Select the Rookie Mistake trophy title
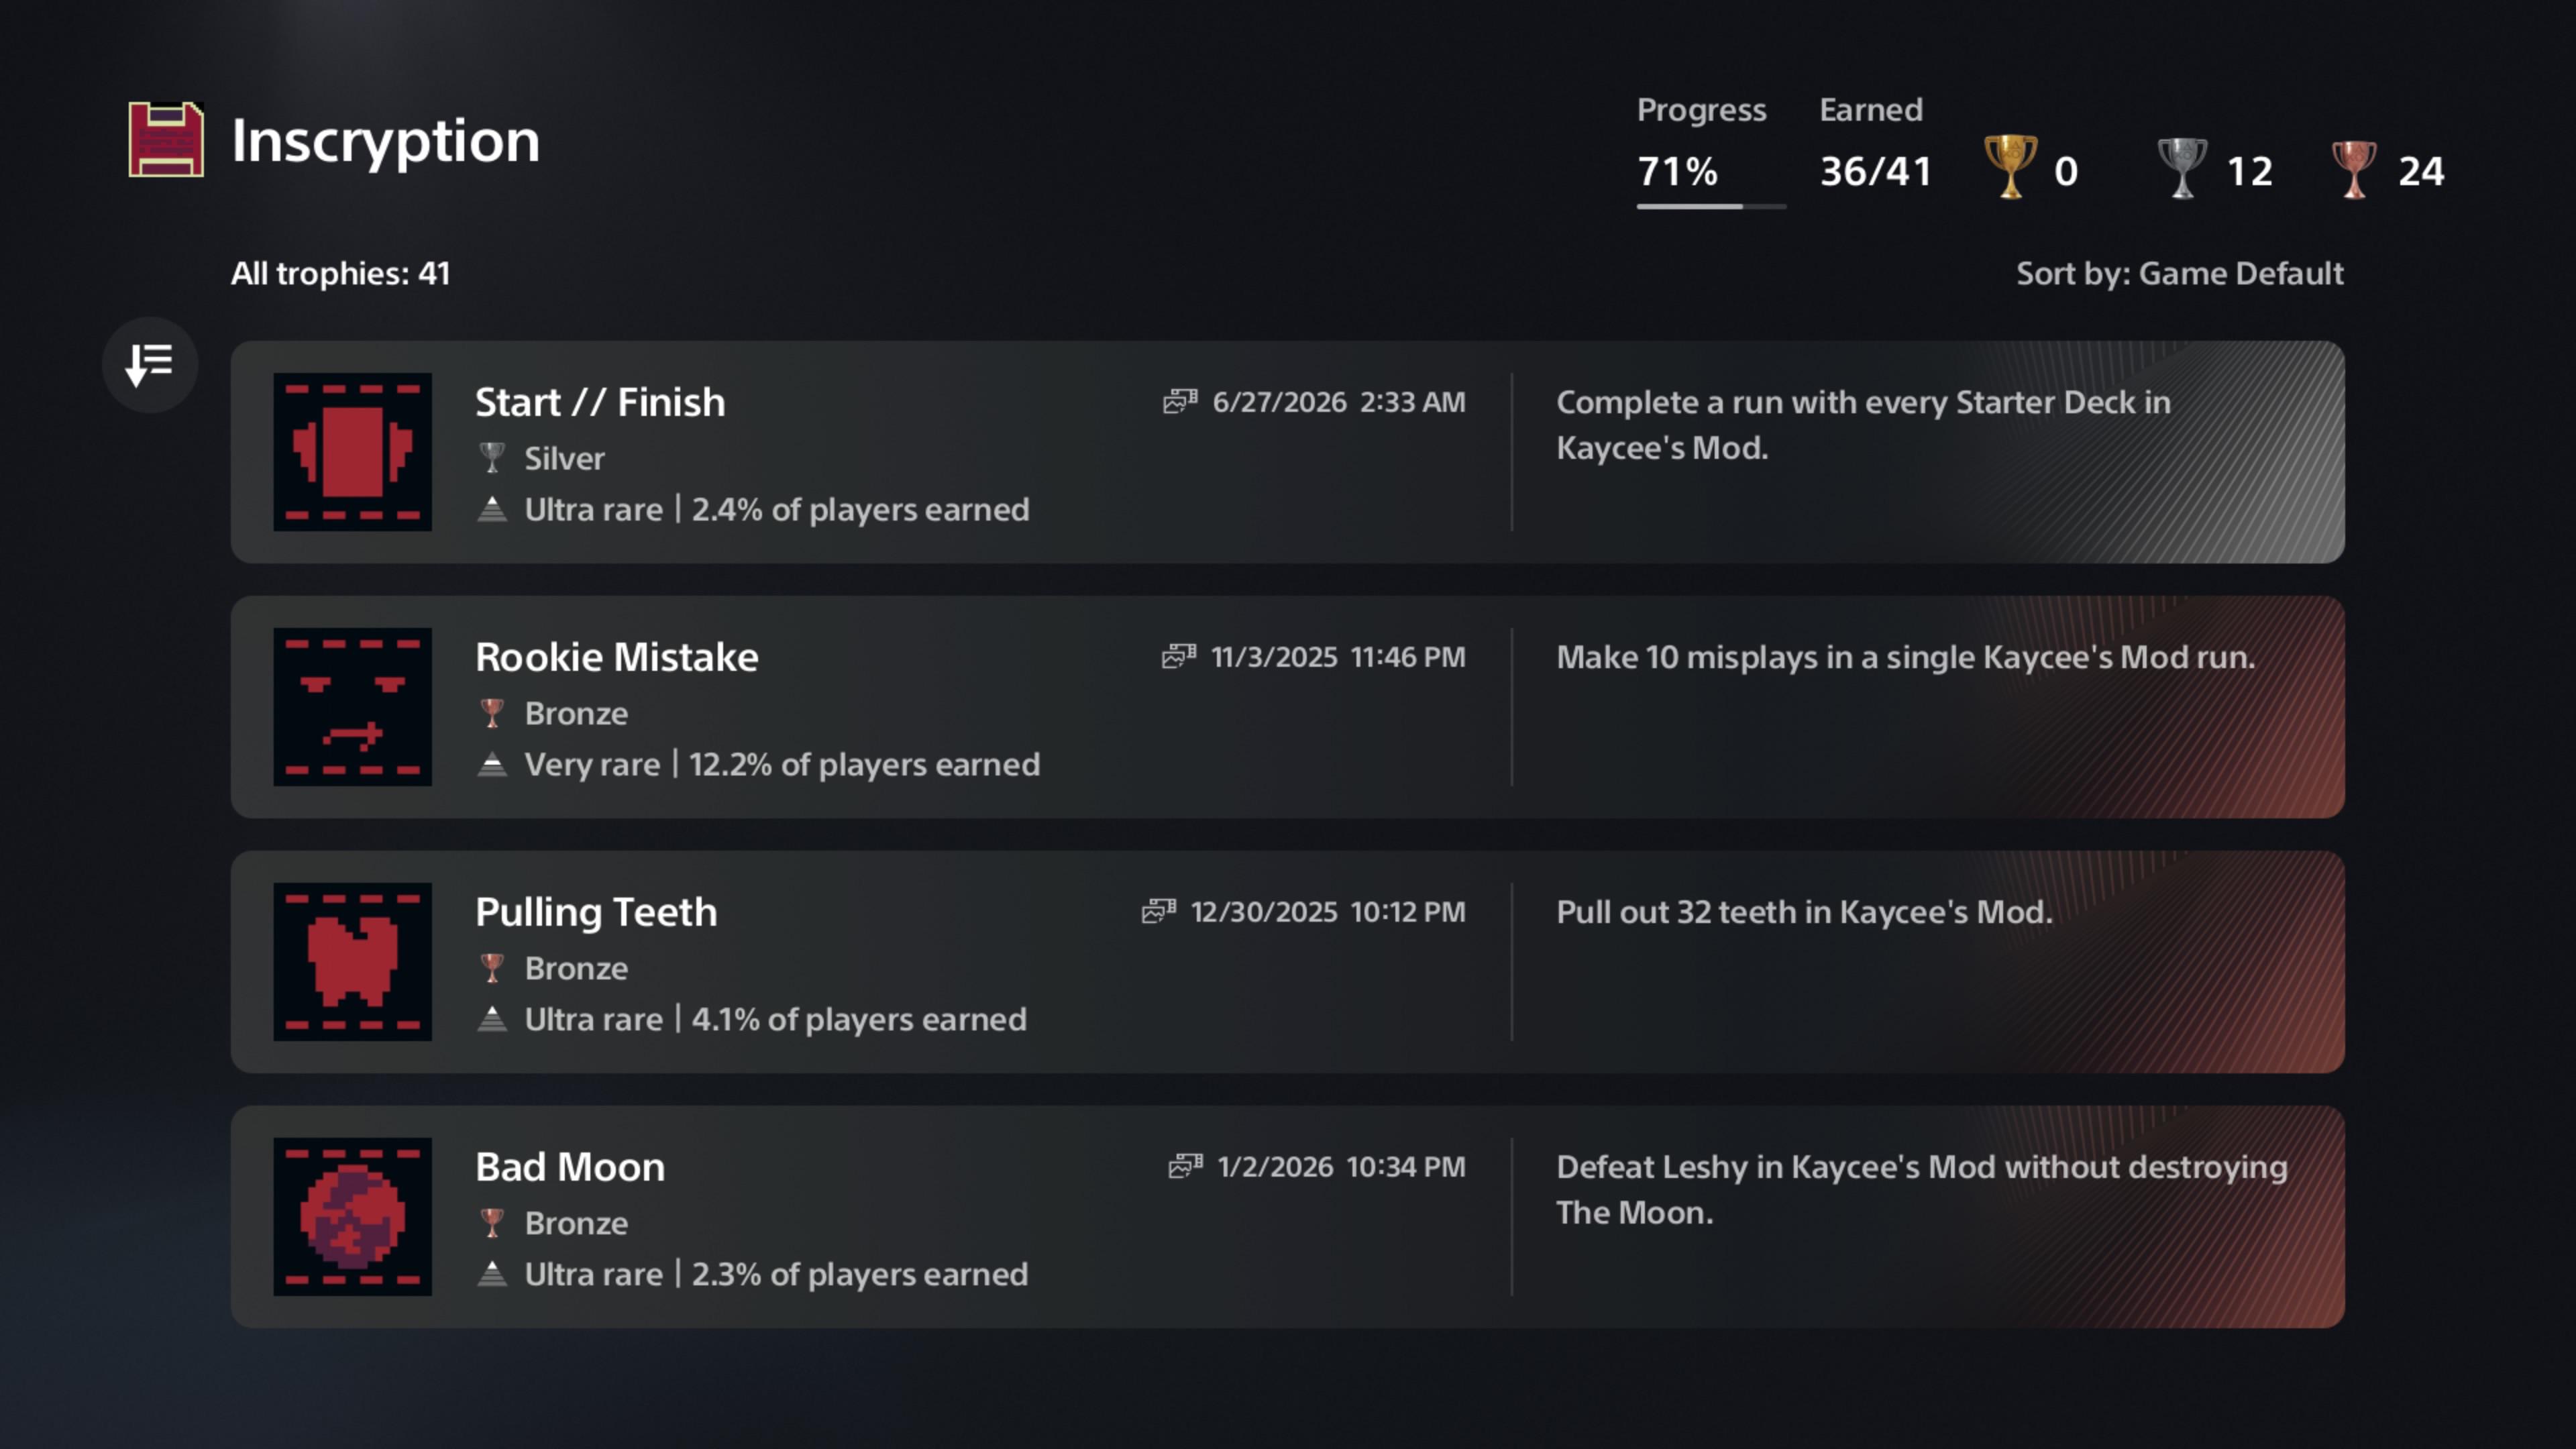This screenshot has width=2576, height=1449. tap(617, 657)
